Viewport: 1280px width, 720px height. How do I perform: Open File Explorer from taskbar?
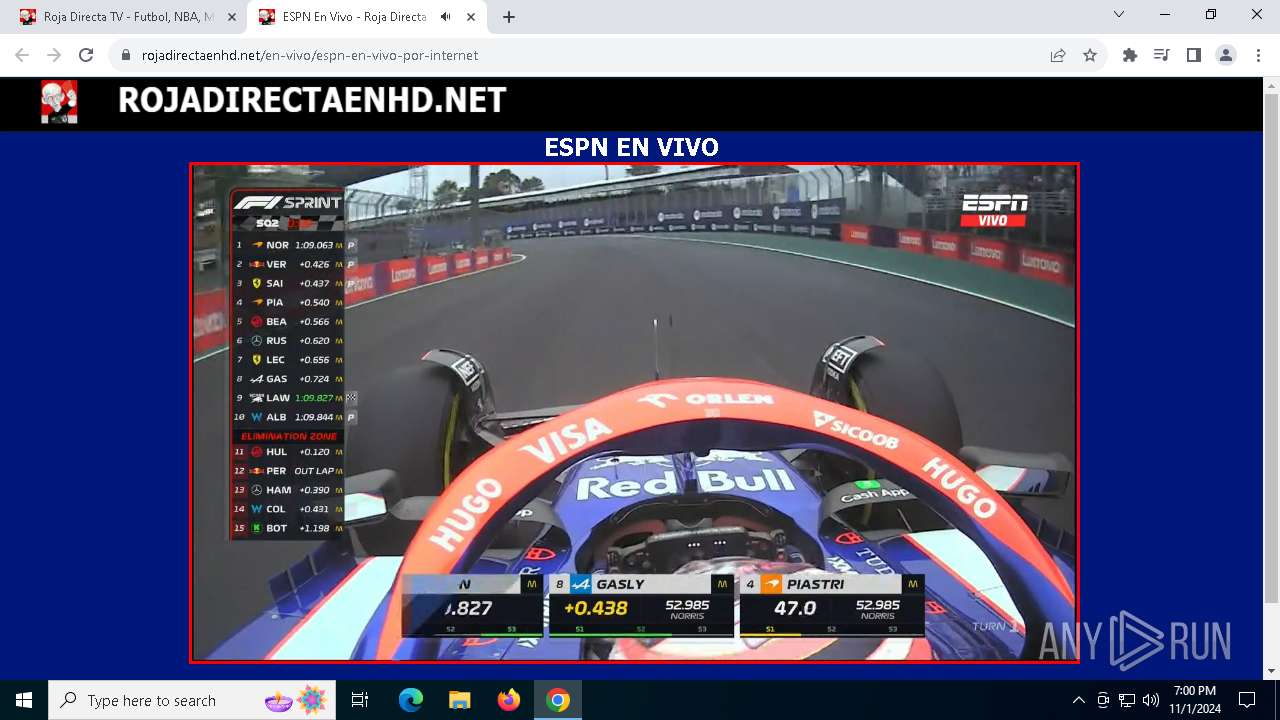460,700
